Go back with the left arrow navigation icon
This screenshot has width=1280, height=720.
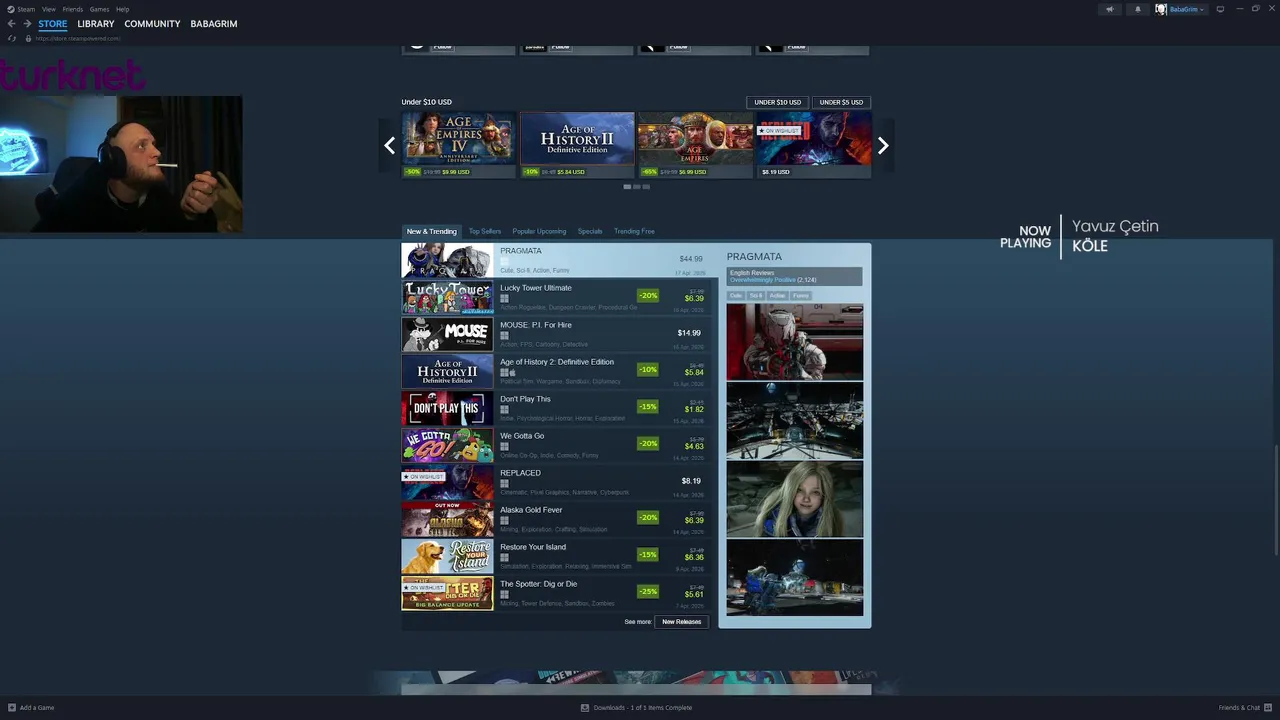pos(11,23)
